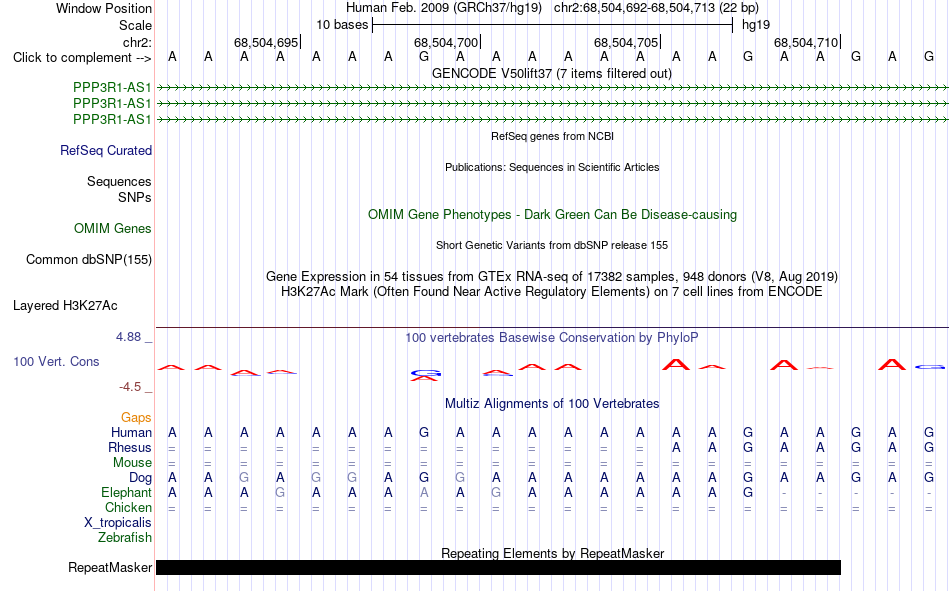Select the Mouse alignment row label
The width and height of the screenshot is (950, 591).
tap(132, 462)
